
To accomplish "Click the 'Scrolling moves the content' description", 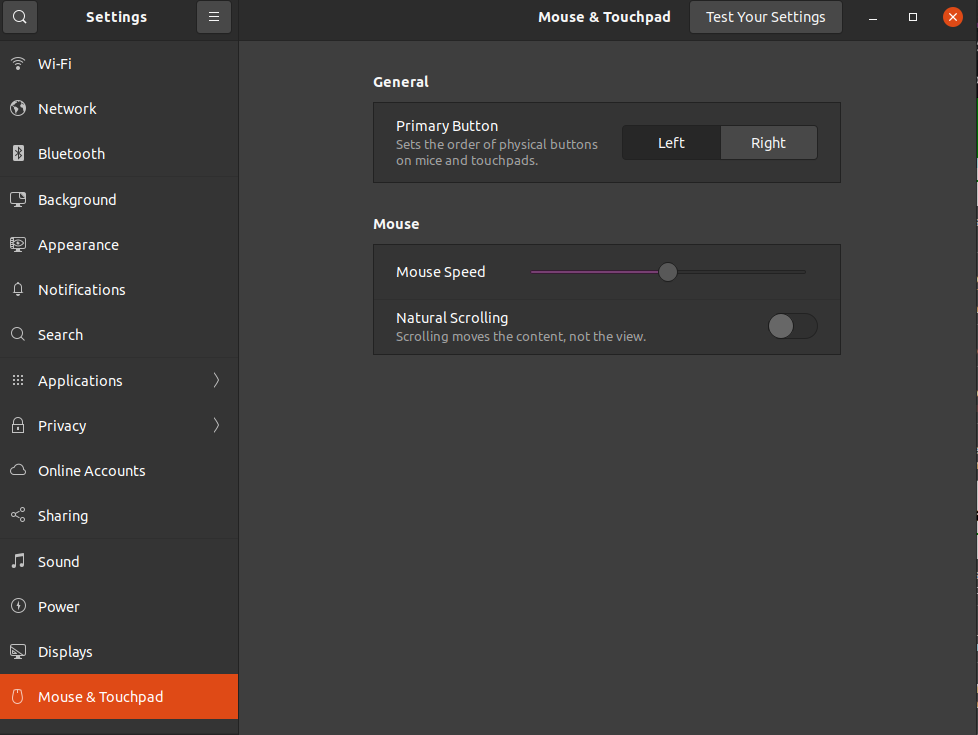I will tap(521, 336).
